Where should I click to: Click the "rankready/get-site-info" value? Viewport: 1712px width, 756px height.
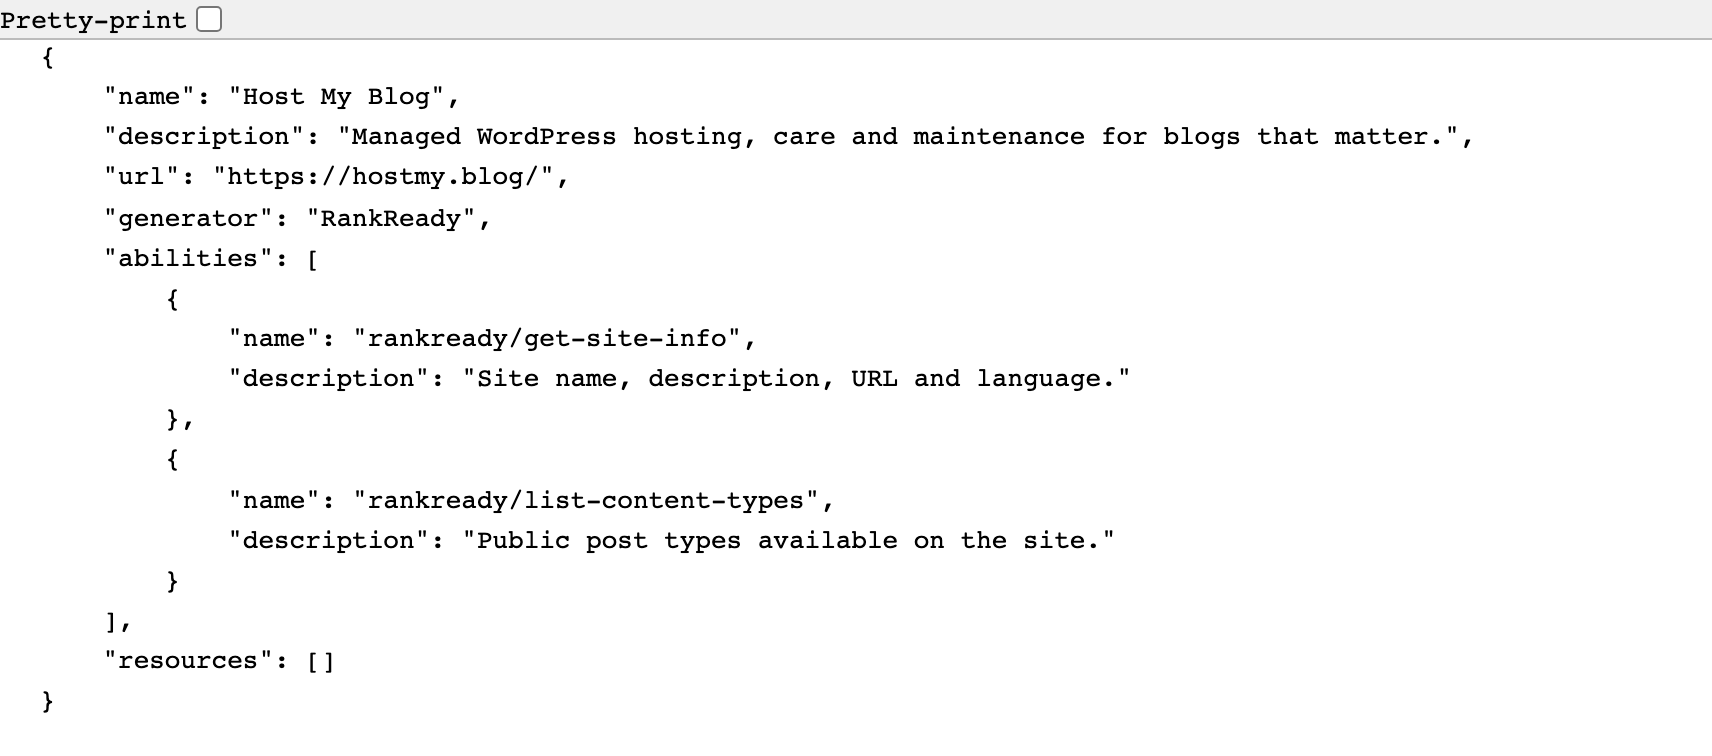pos(547,339)
